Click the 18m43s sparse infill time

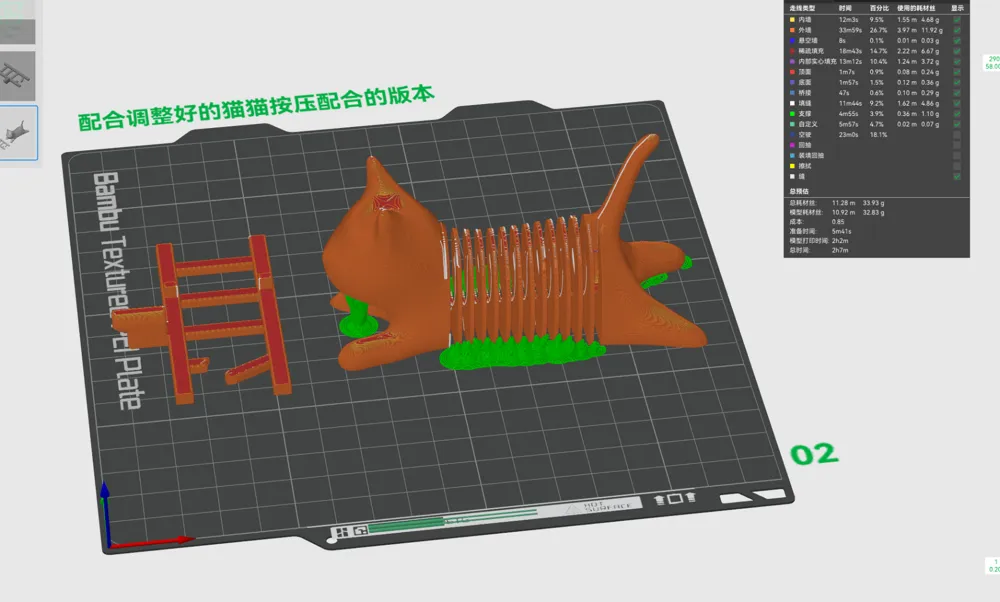pos(850,51)
